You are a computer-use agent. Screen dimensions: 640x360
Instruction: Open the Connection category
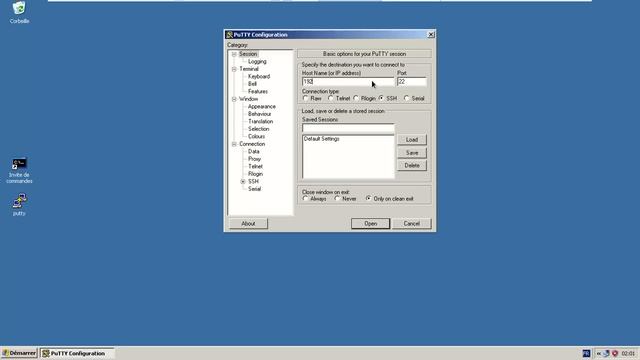pos(252,144)
